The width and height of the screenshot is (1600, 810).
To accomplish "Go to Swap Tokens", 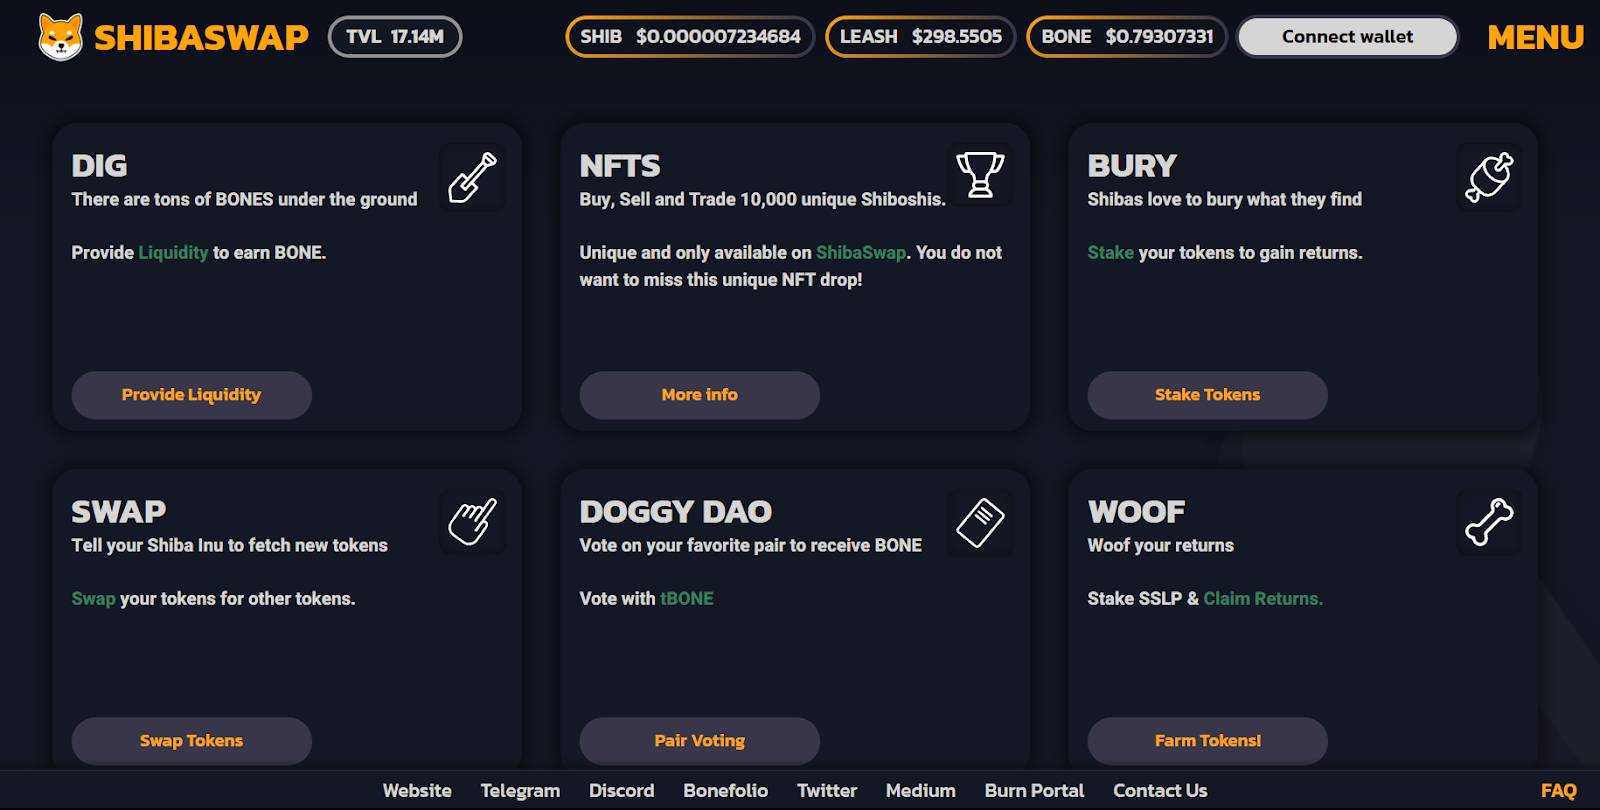I will pos(191,741).
